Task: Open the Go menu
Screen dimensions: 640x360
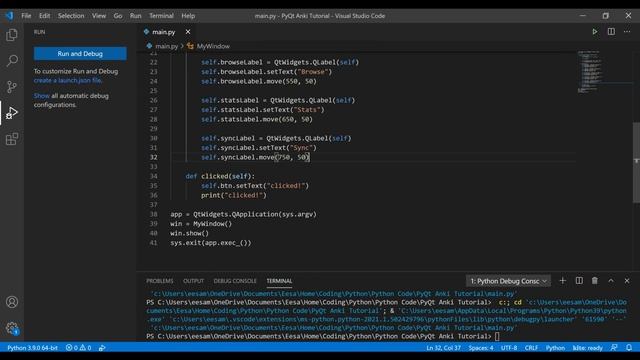Action: [118, 16]
